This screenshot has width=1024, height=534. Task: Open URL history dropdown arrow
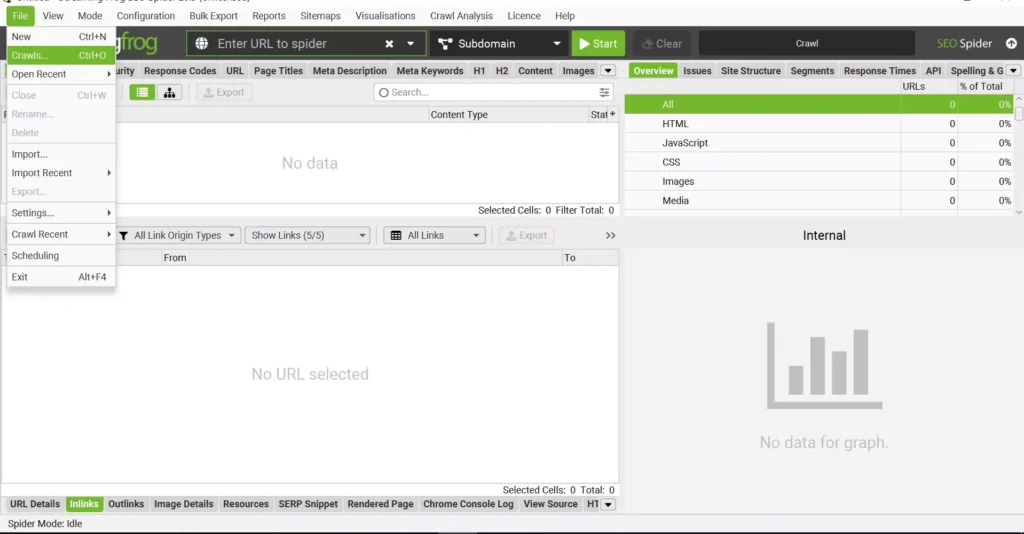[411, 44]
